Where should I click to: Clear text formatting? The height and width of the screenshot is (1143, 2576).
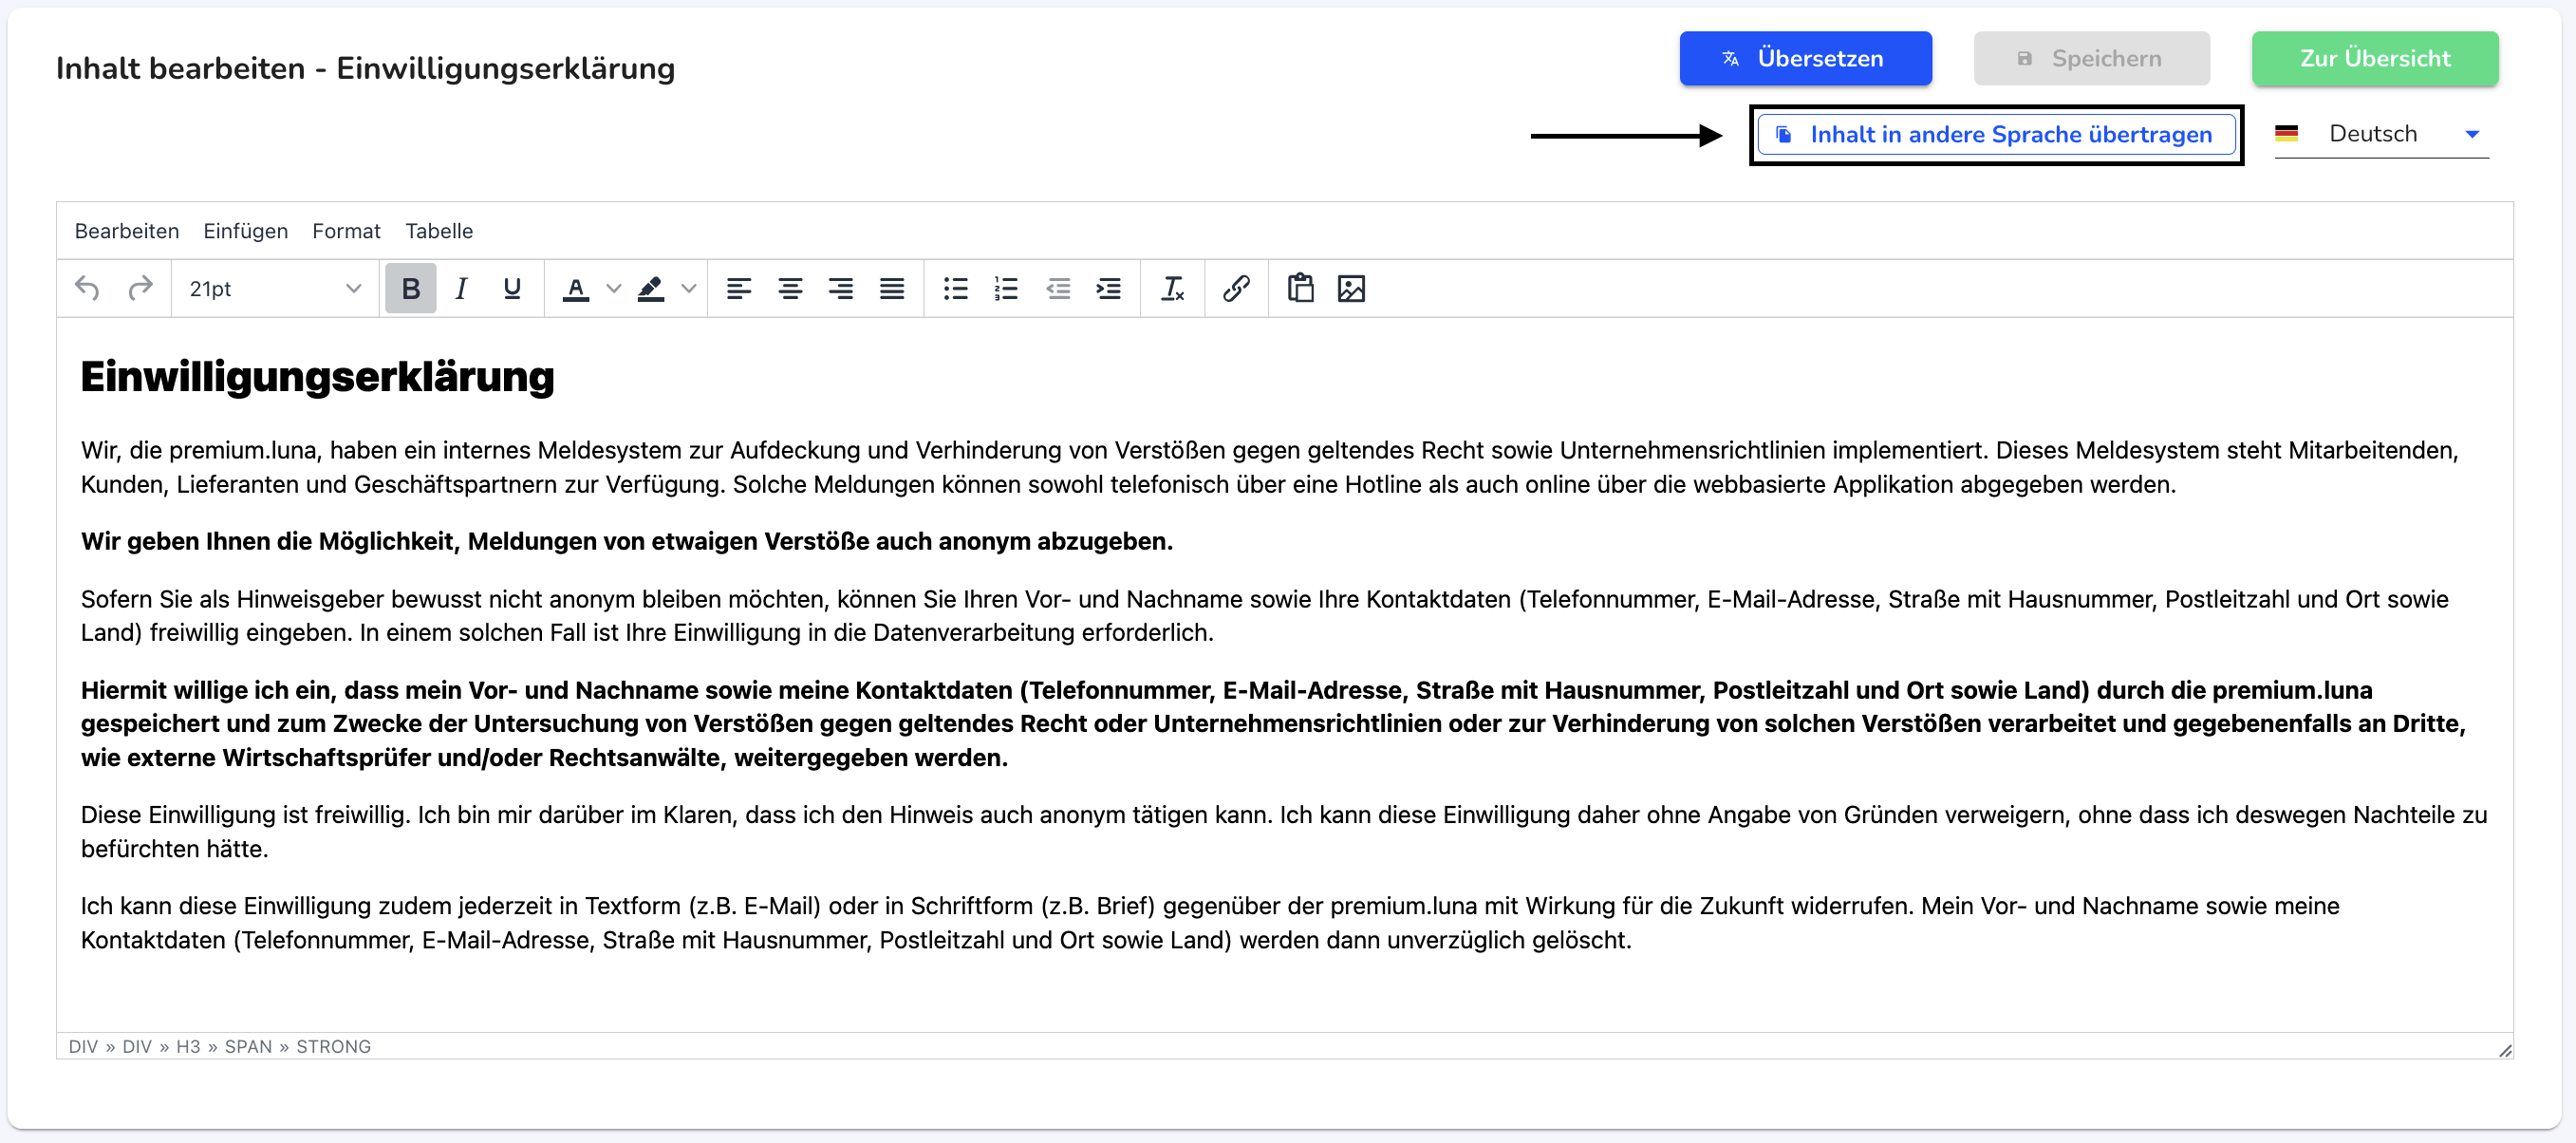point(1172,288)
